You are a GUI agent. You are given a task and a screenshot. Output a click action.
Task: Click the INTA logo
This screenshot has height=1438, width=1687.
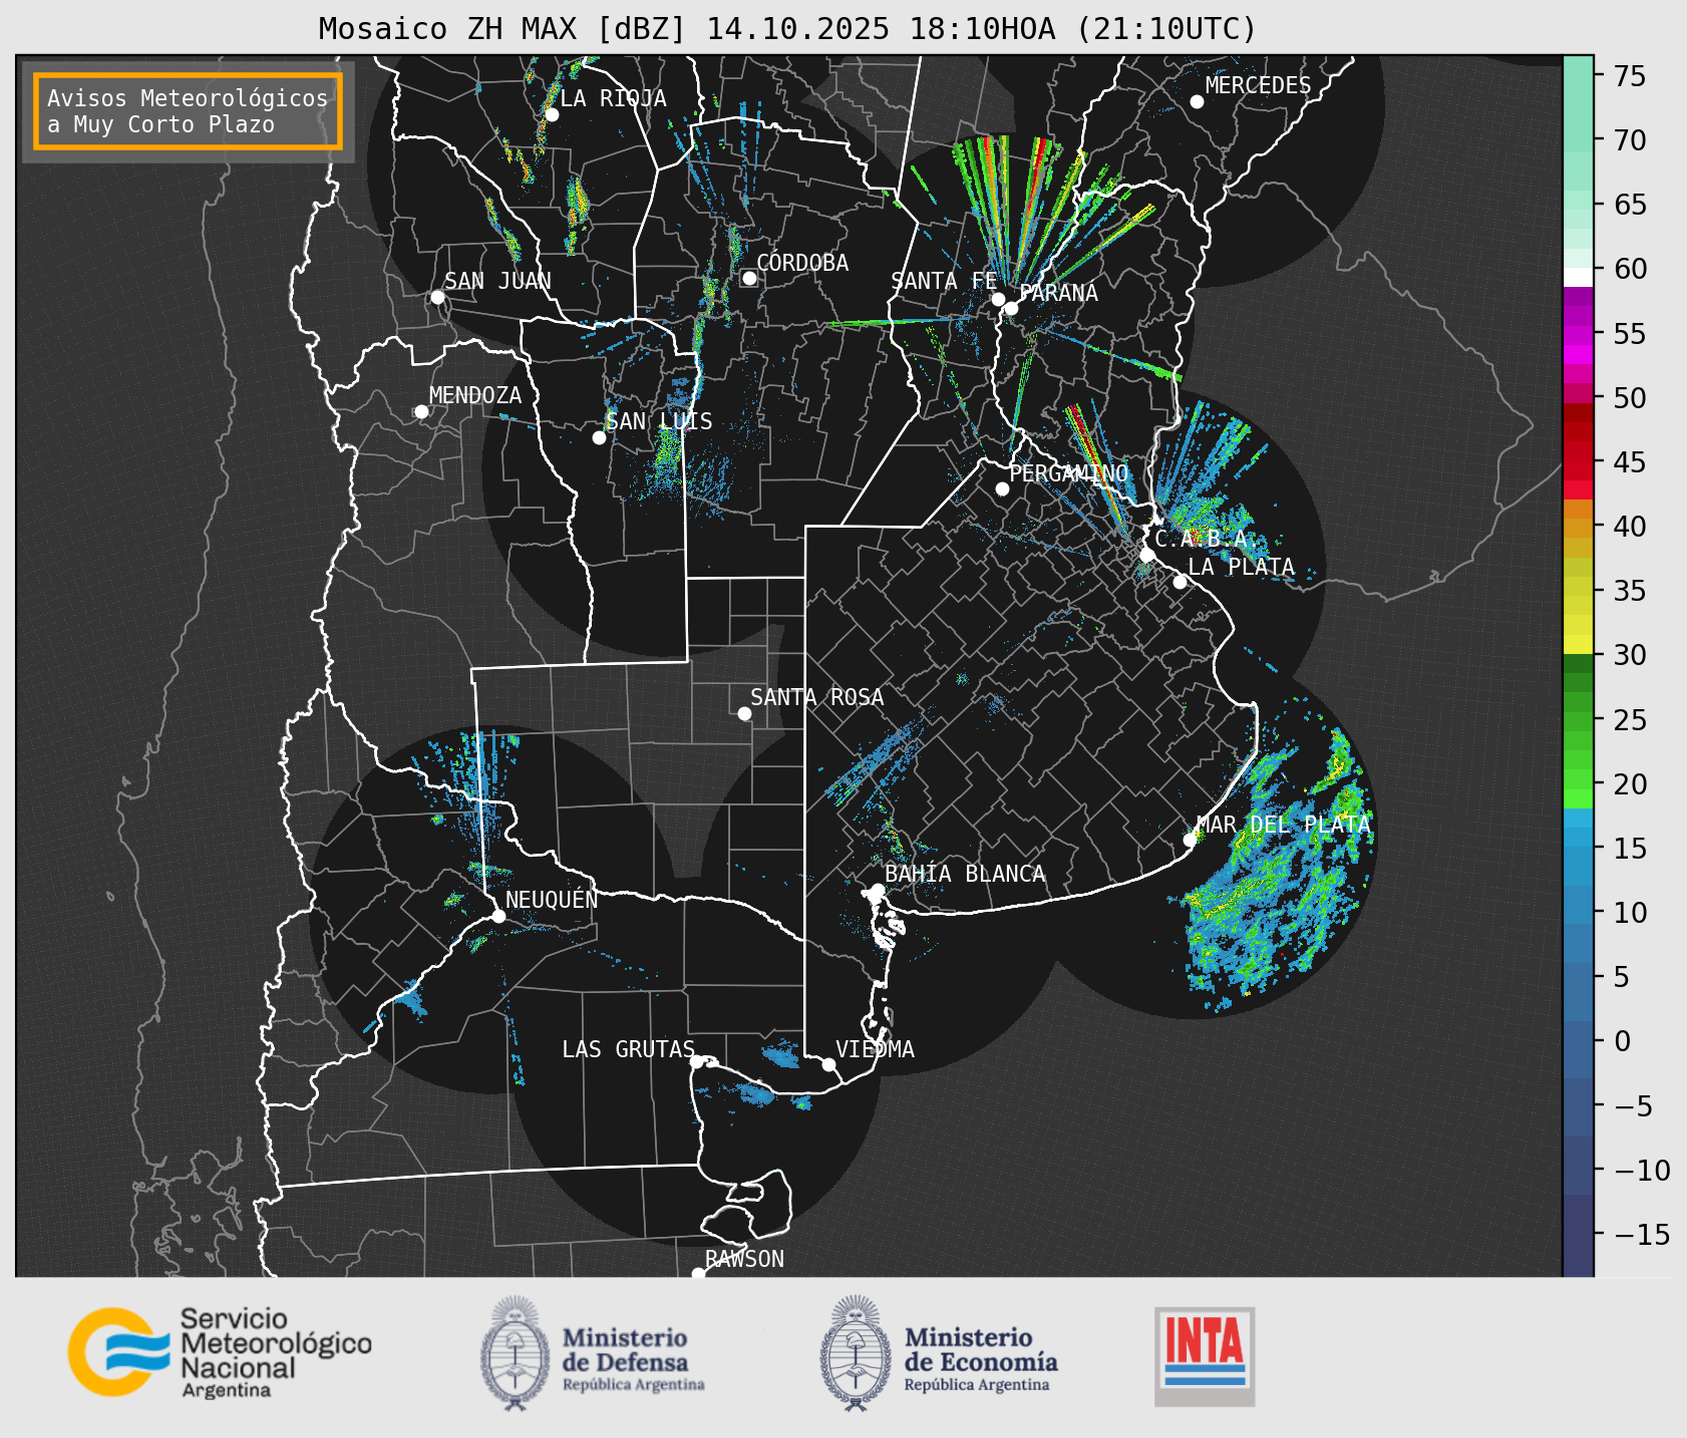click(x=1204, y=1356)
